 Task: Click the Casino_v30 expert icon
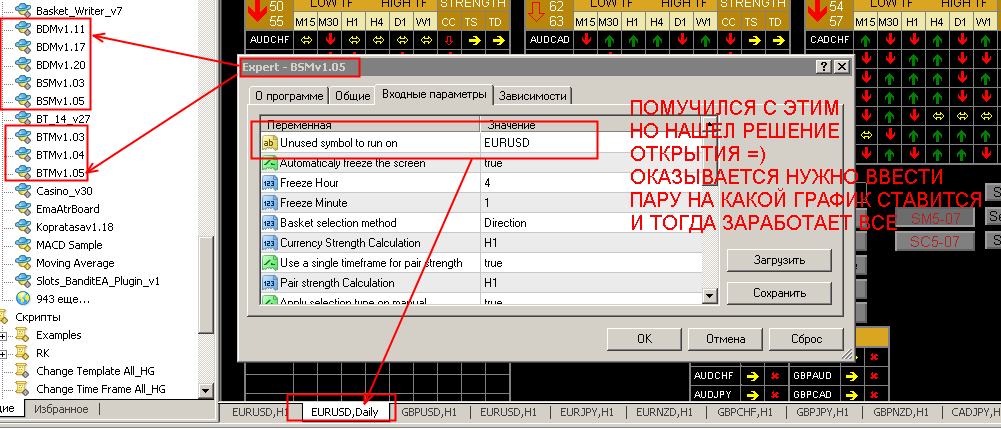point(24,190)
